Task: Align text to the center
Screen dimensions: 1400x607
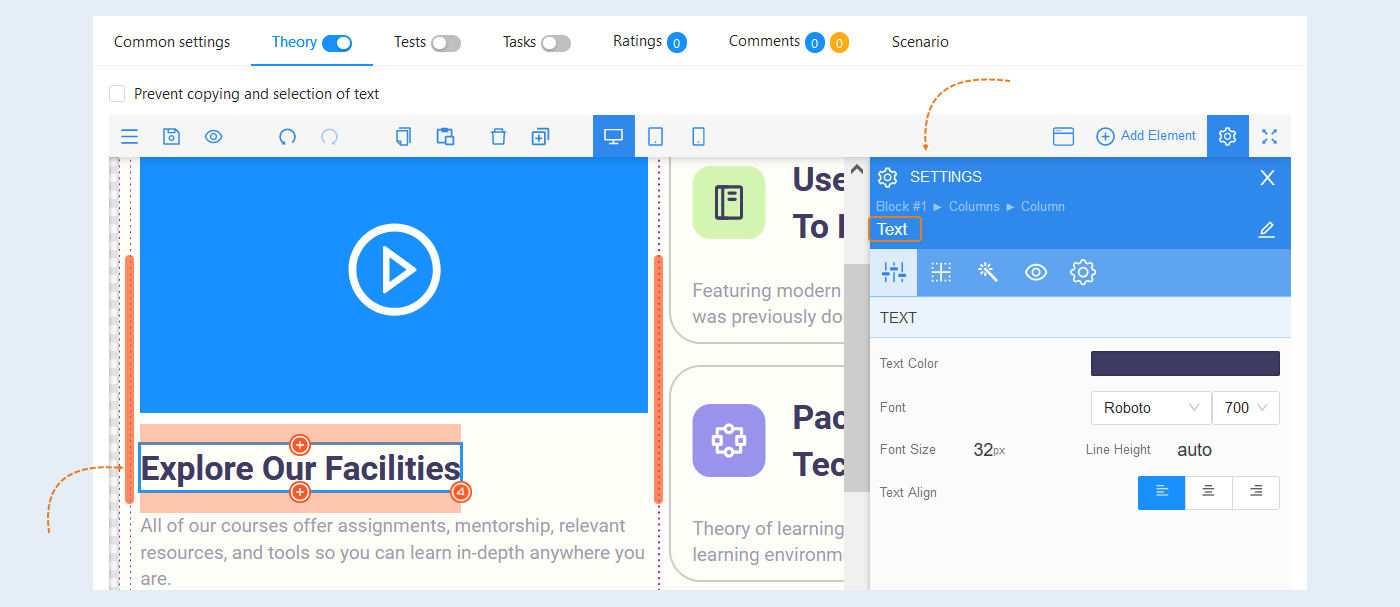Action: [1209, 493]
